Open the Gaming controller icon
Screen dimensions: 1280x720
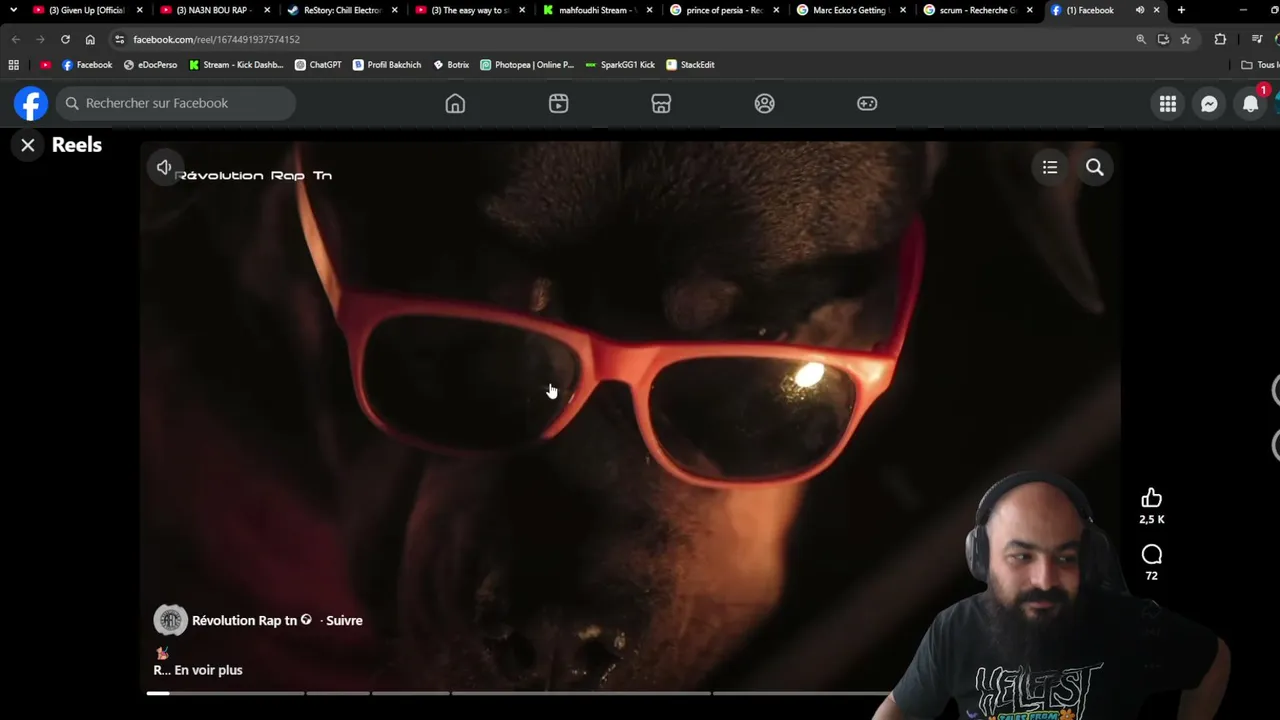(x=867, y=103)
